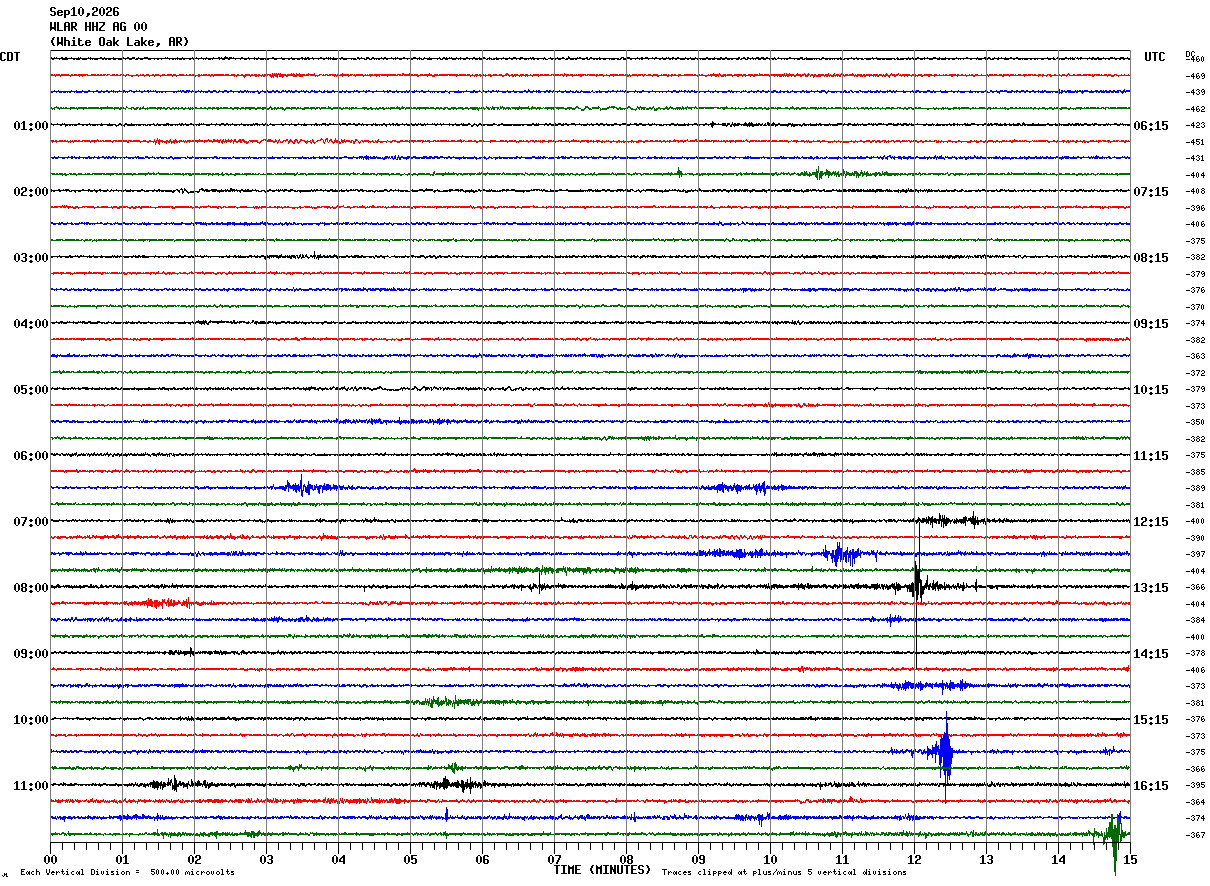The width and height of the screenshot is (1210, 886).
Task: Select the blue event near minute 03 at 06:00
Action: click(305, 487)
